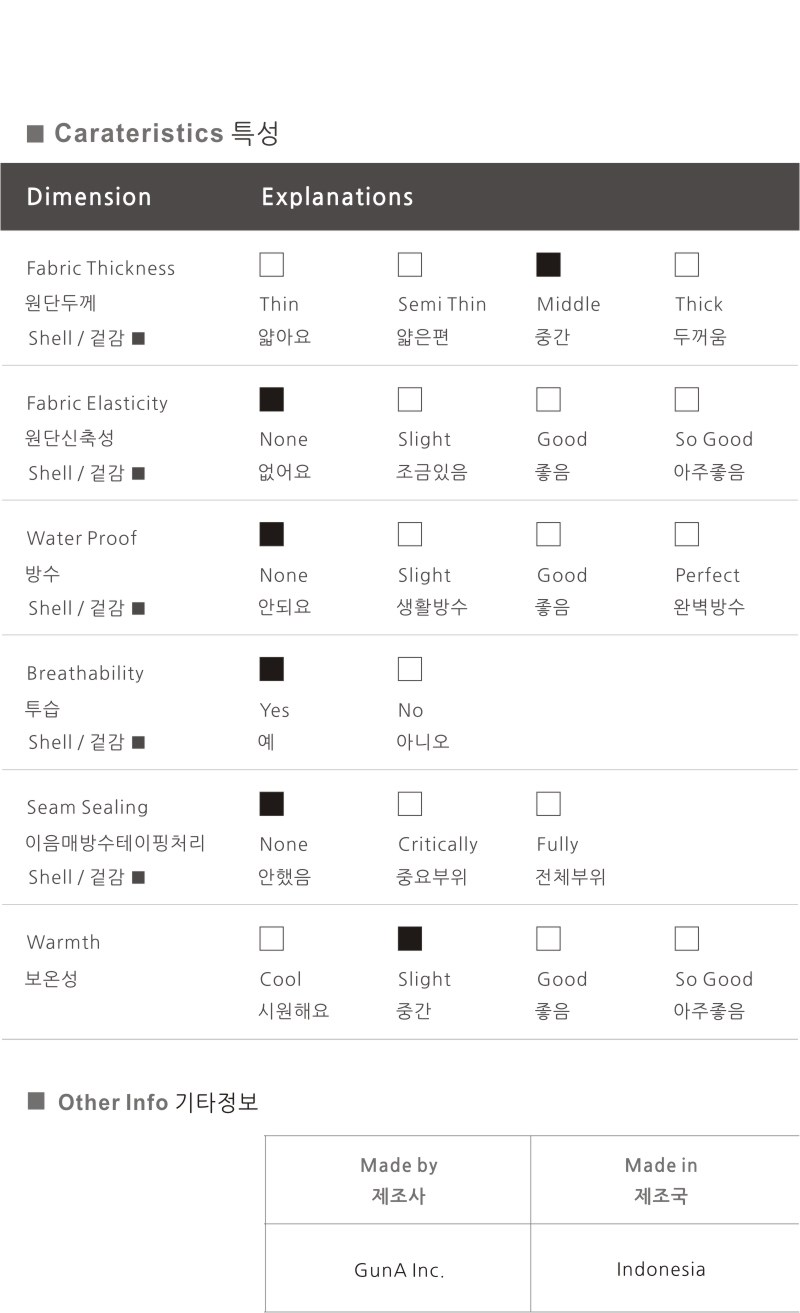Click the GunA Inc. manufacturer cell

tap(398, 1271)
